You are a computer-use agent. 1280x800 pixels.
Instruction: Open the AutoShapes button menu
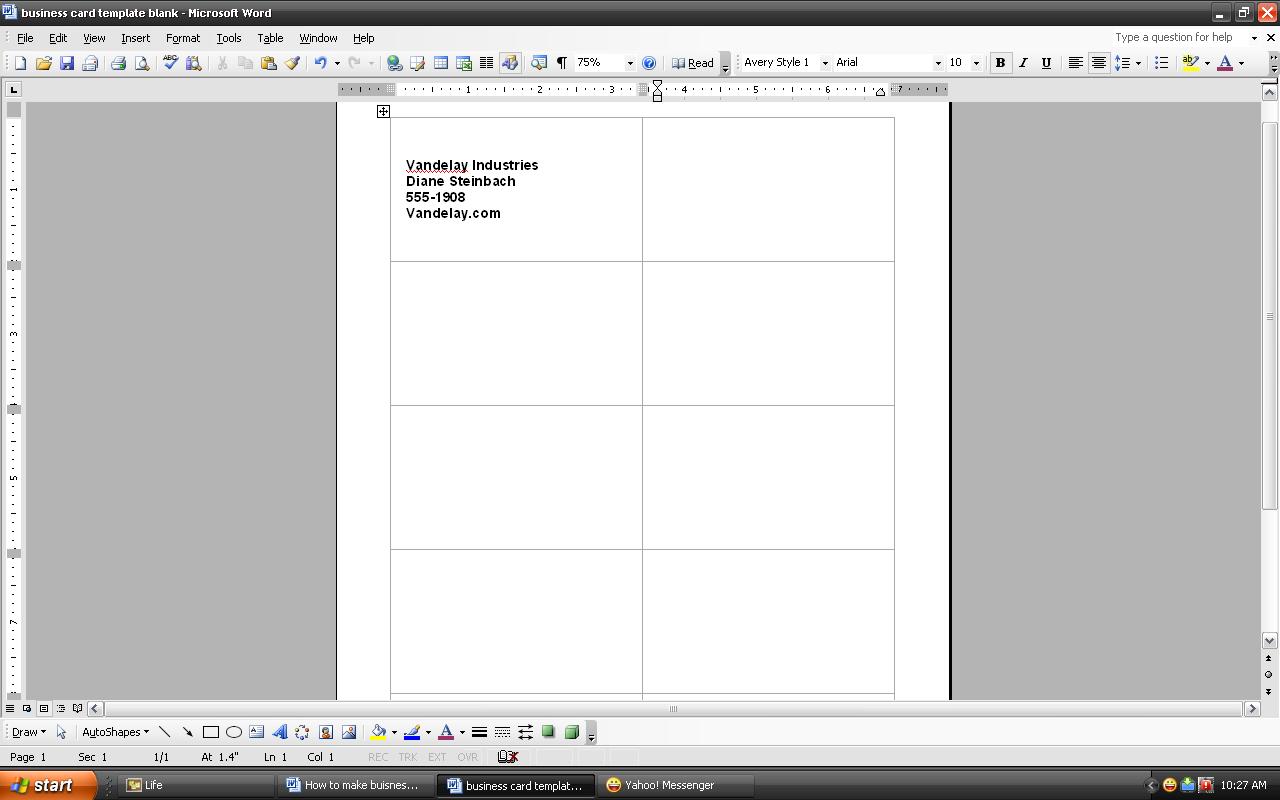pos(115,732)
